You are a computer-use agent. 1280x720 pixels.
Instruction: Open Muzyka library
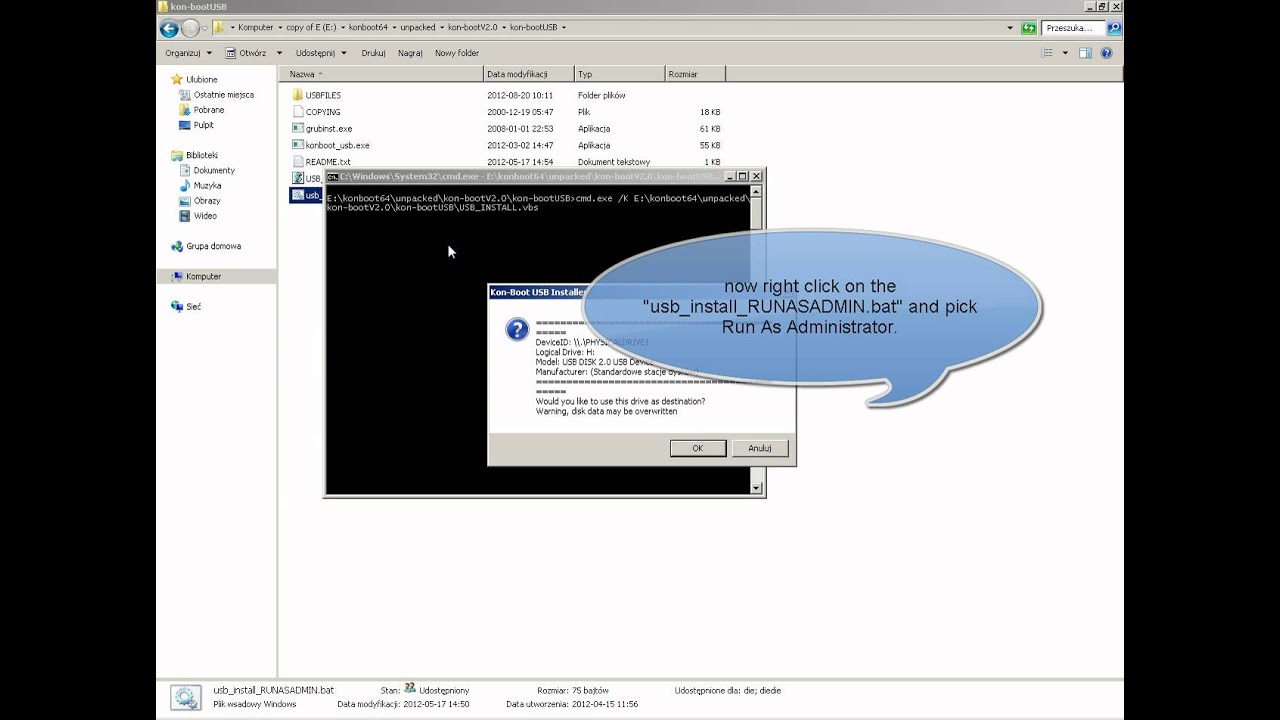tap(200, 185)
